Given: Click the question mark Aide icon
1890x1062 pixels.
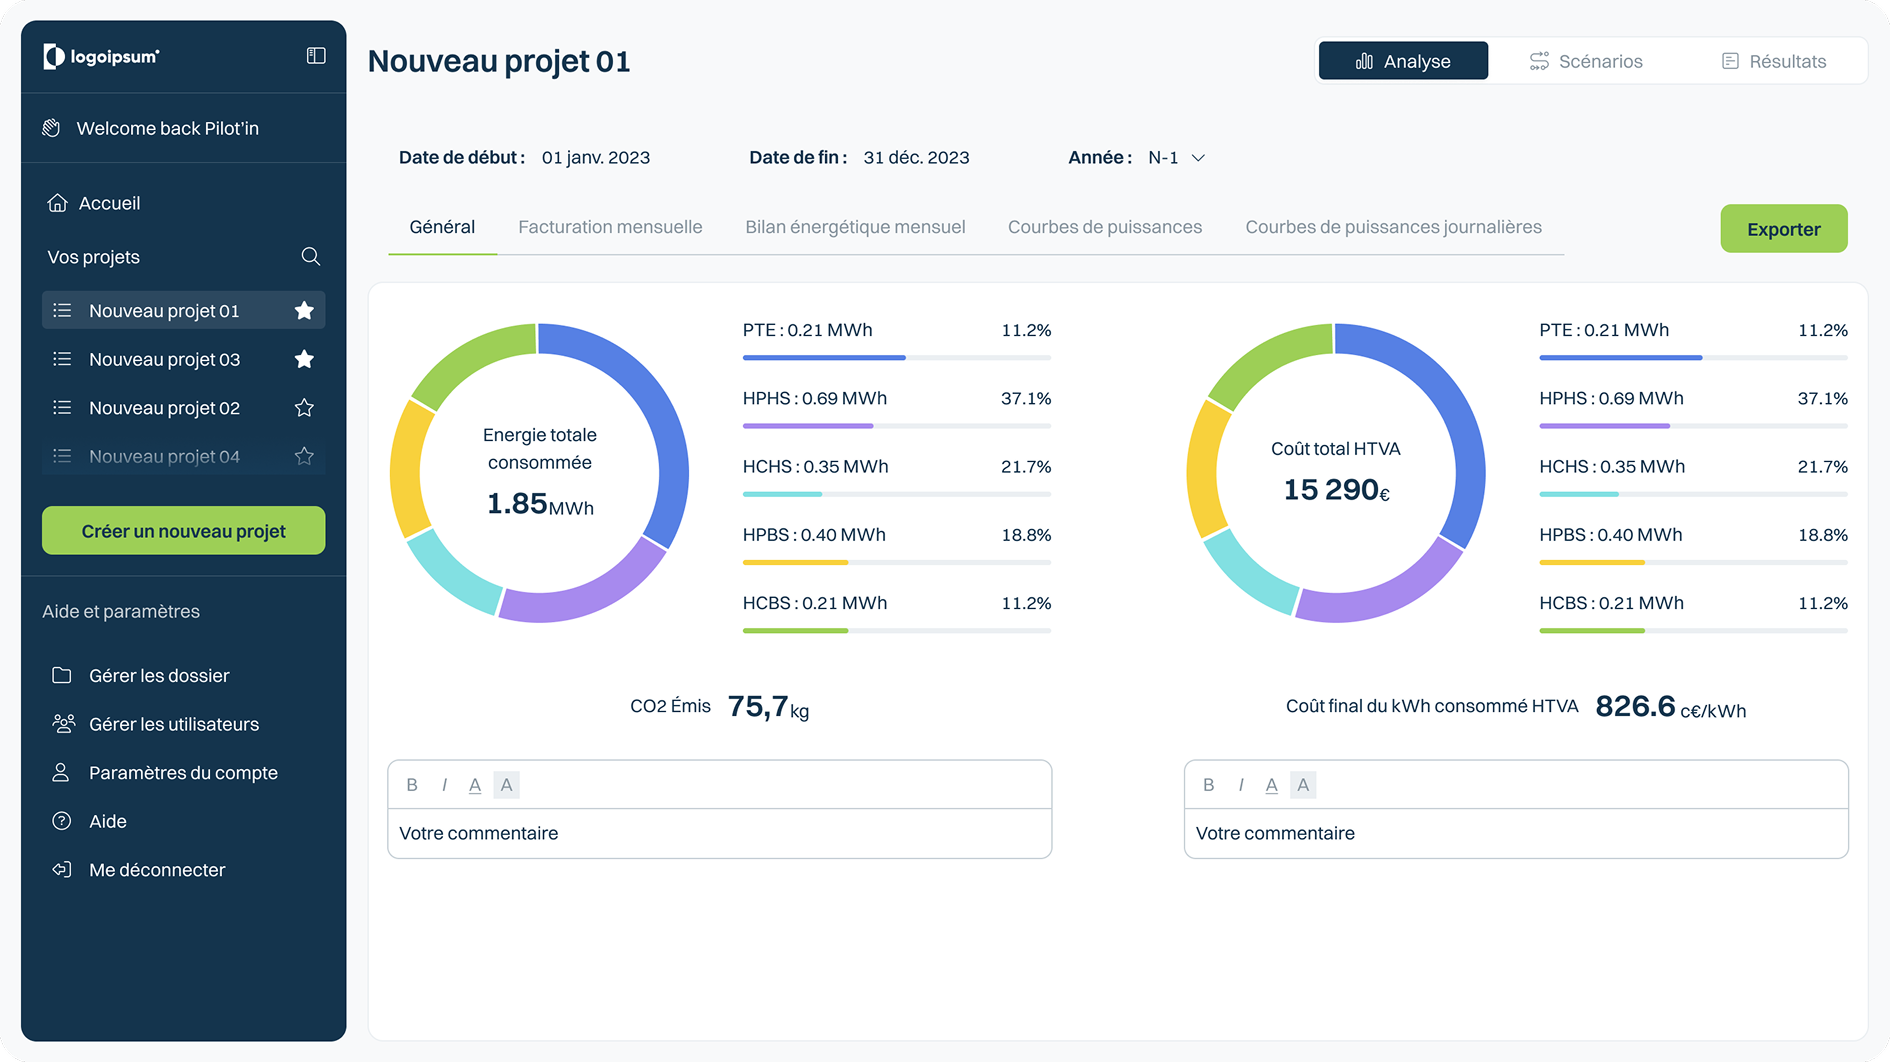Looking at the screenshot, I should pyautogui.click(x=62, y=821).
